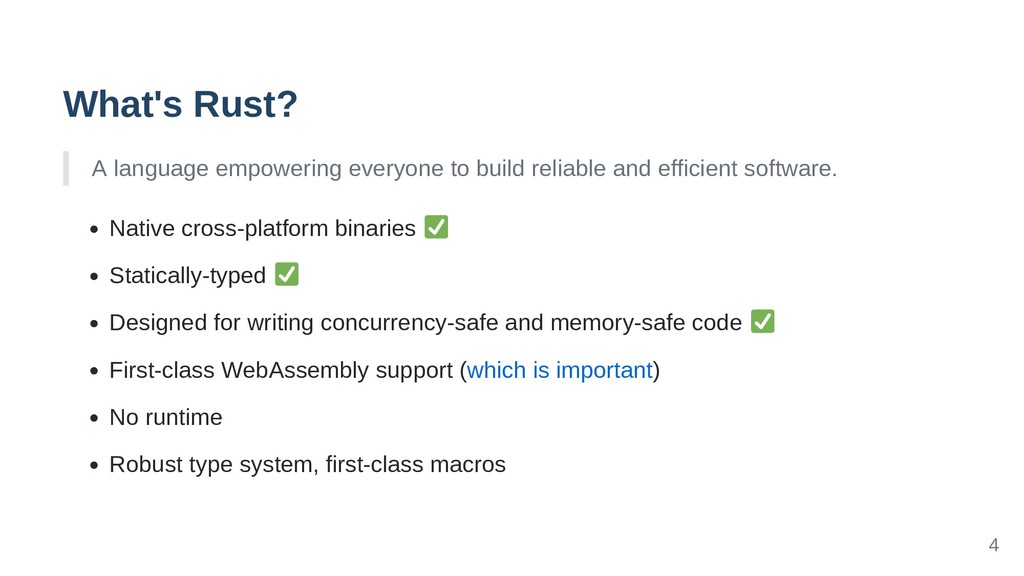Click the bullet dot before 'Designed for writing'
1024x576 pixels.
tap(95, 323)
